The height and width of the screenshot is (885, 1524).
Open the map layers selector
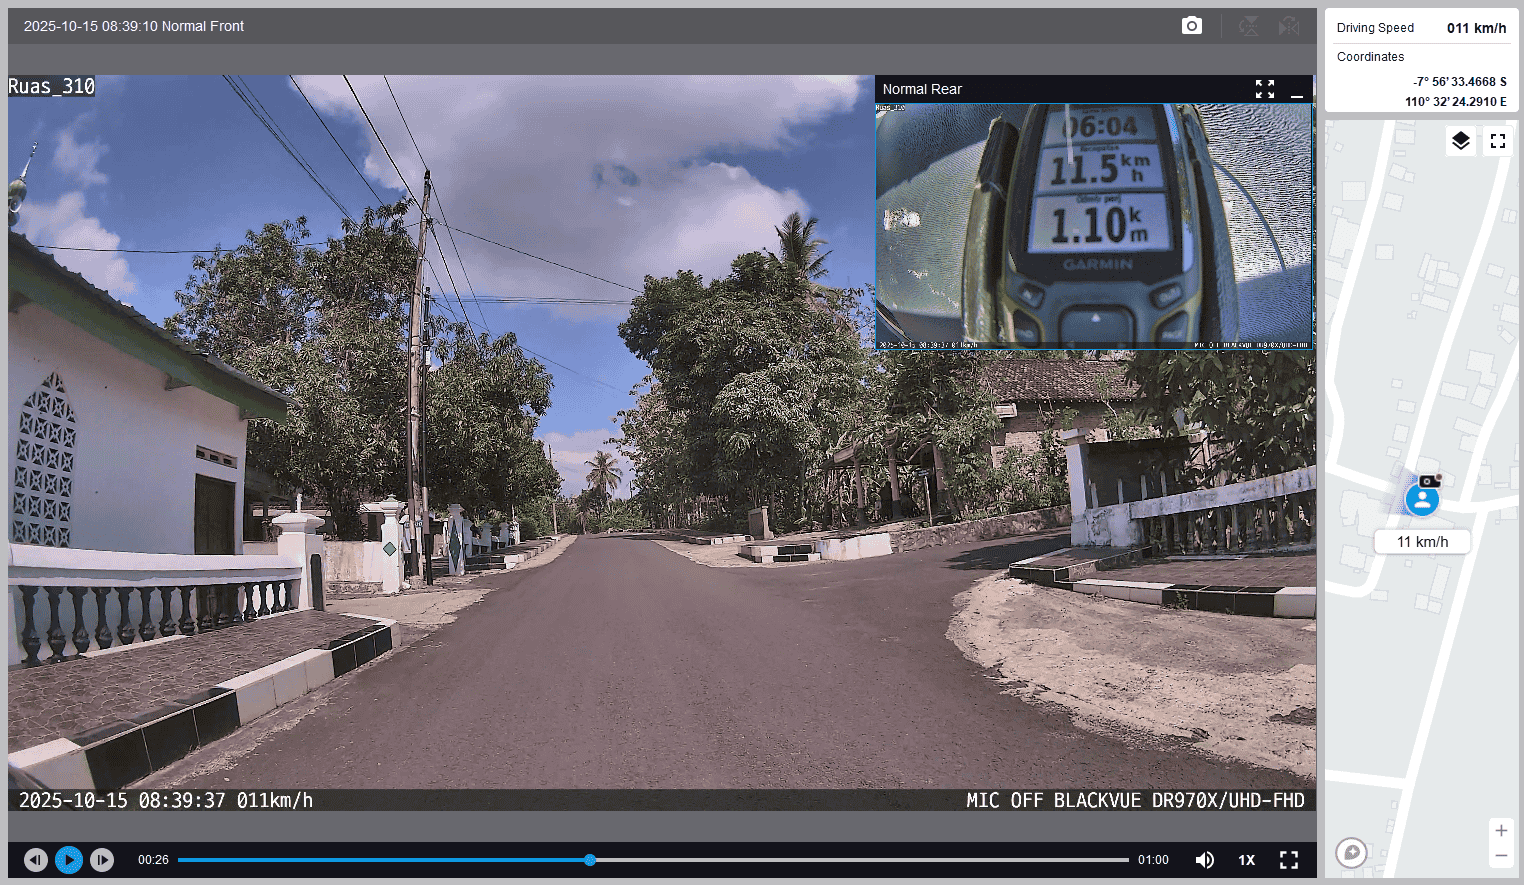pyautogui.click(x=1461, y=141)
